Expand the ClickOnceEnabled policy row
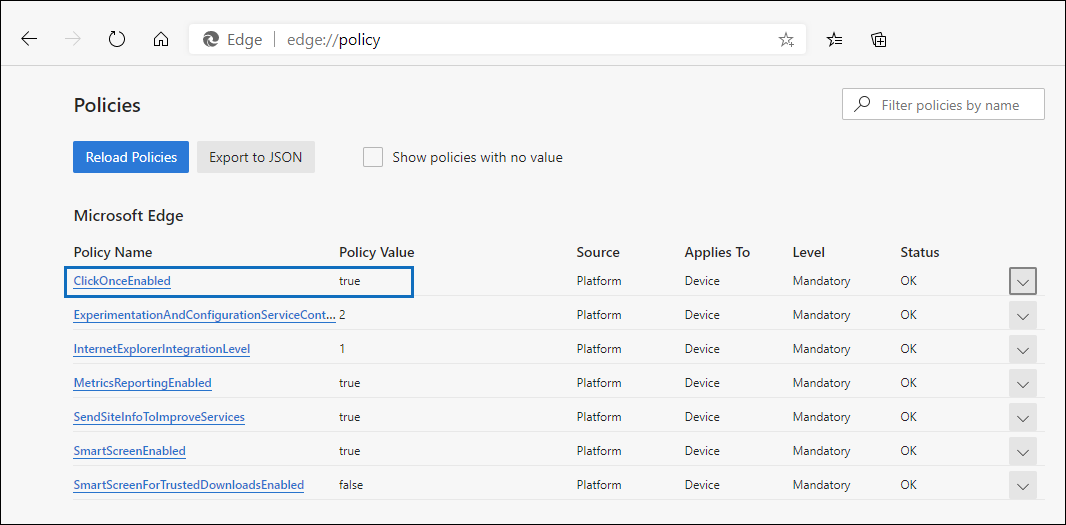Viewport: 1066px width, 525px height. coord(1022,281)
